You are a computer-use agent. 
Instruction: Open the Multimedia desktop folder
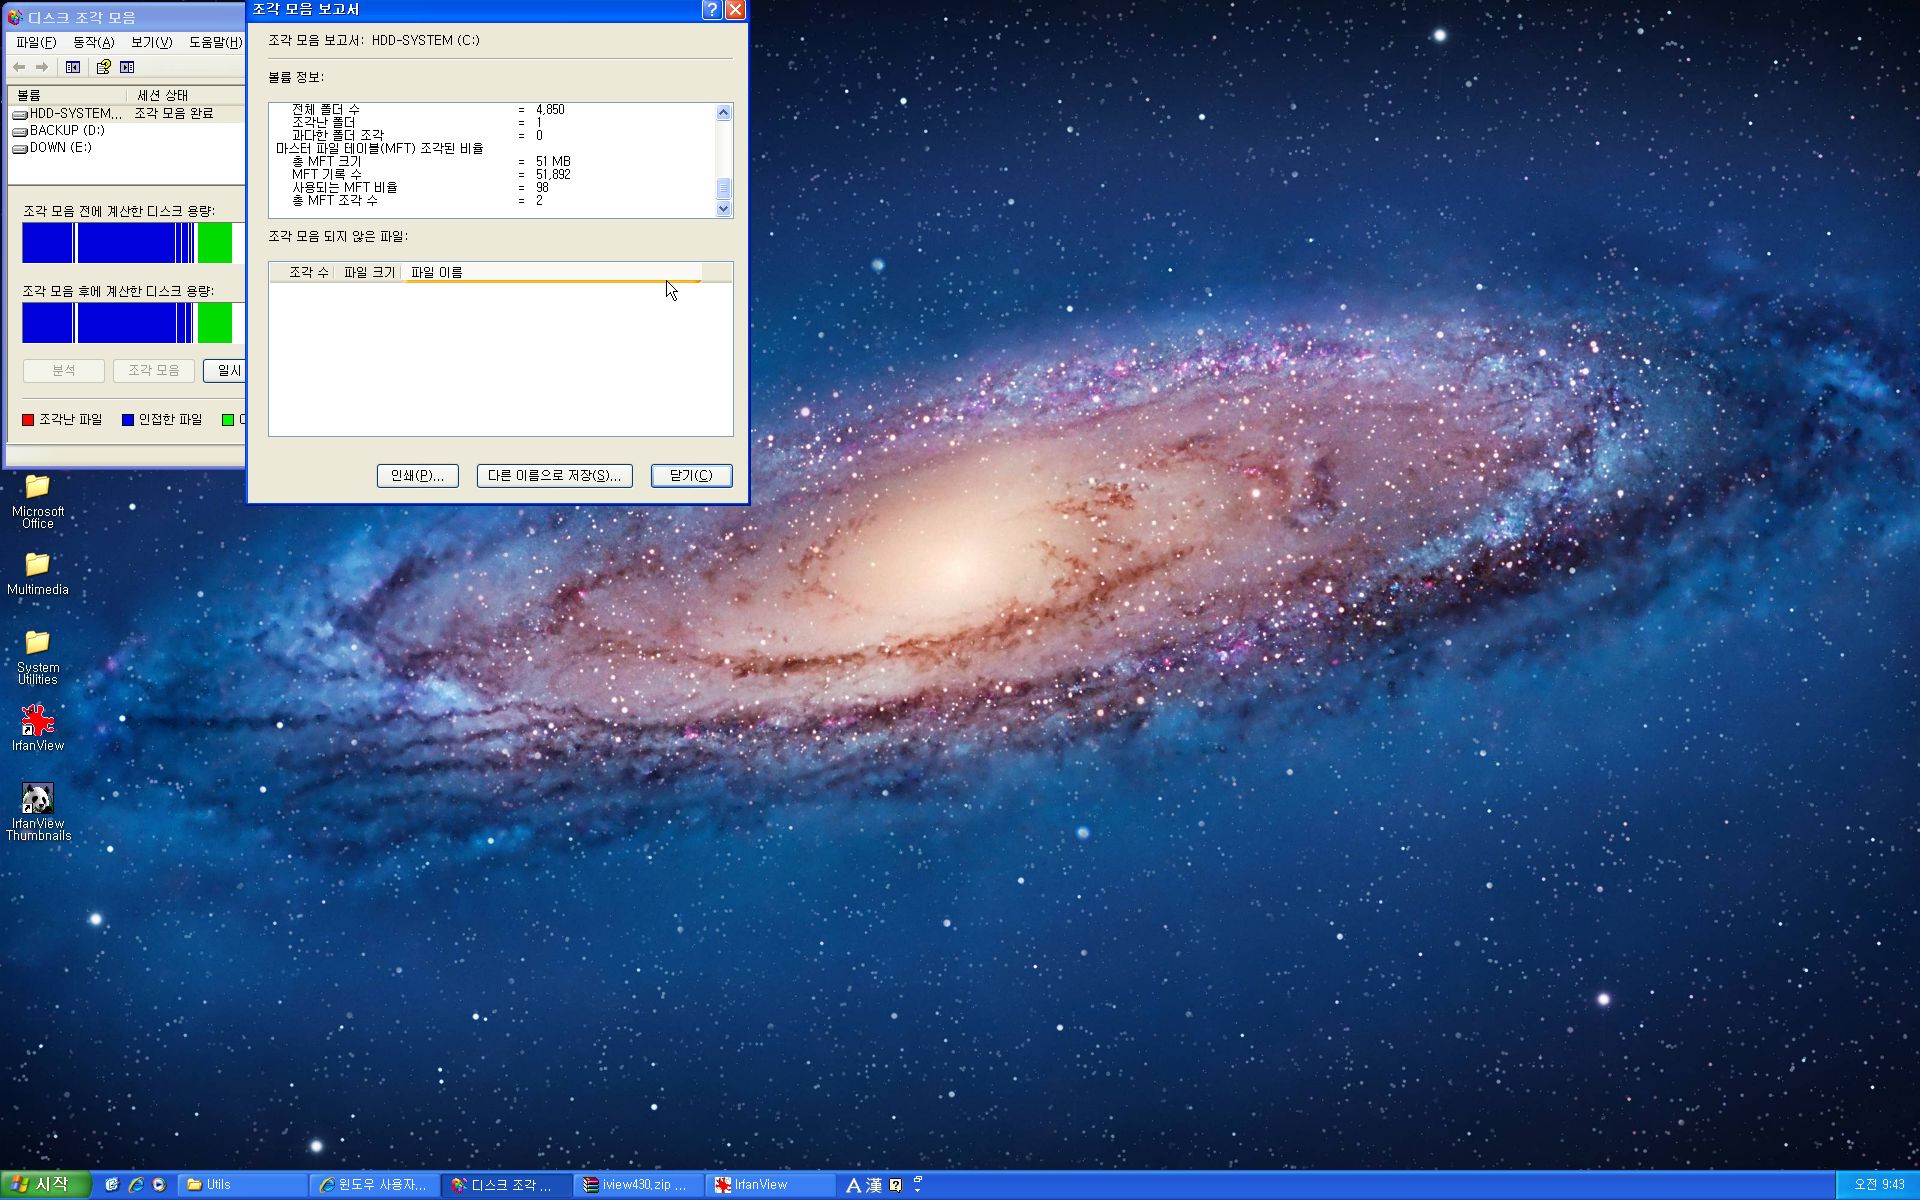tap(38, 574)
